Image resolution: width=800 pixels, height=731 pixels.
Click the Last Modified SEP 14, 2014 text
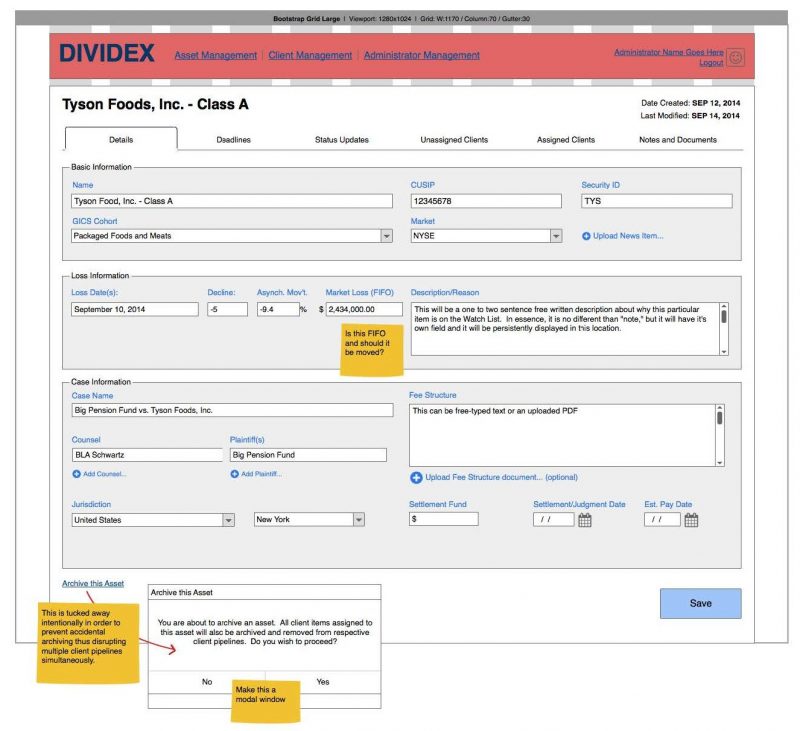point(690,116)
